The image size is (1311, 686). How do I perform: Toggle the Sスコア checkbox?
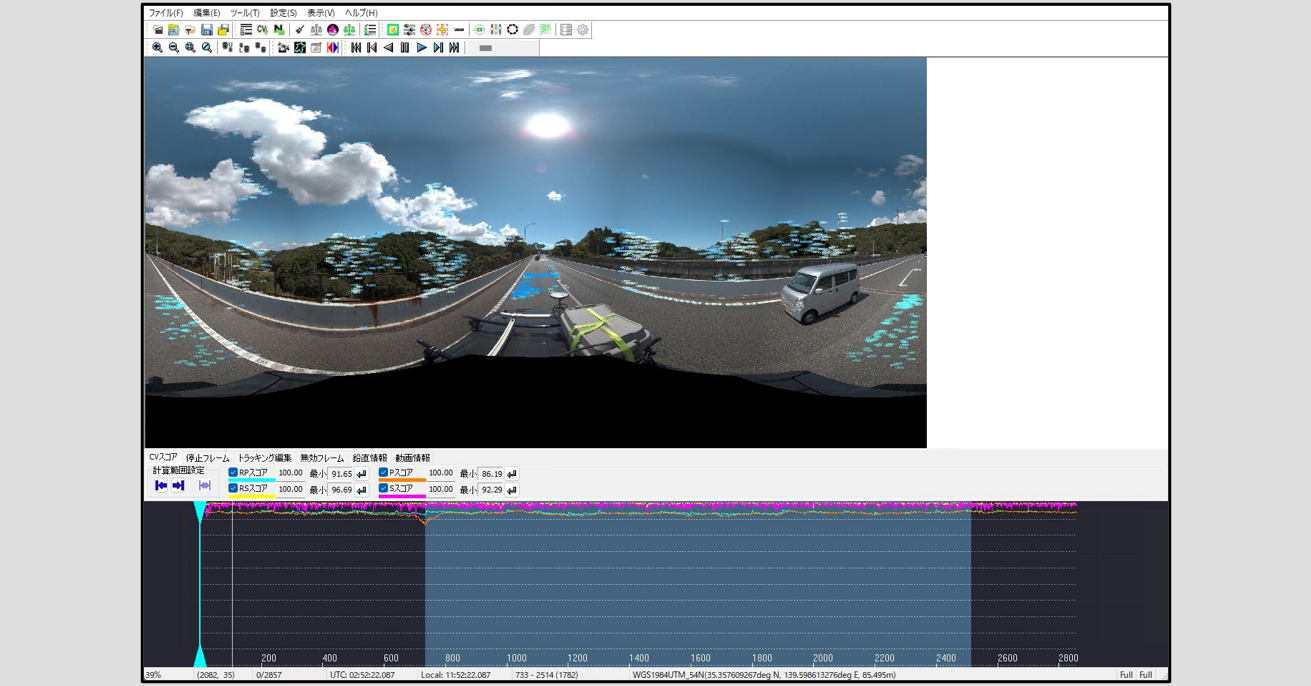point(383,489)
